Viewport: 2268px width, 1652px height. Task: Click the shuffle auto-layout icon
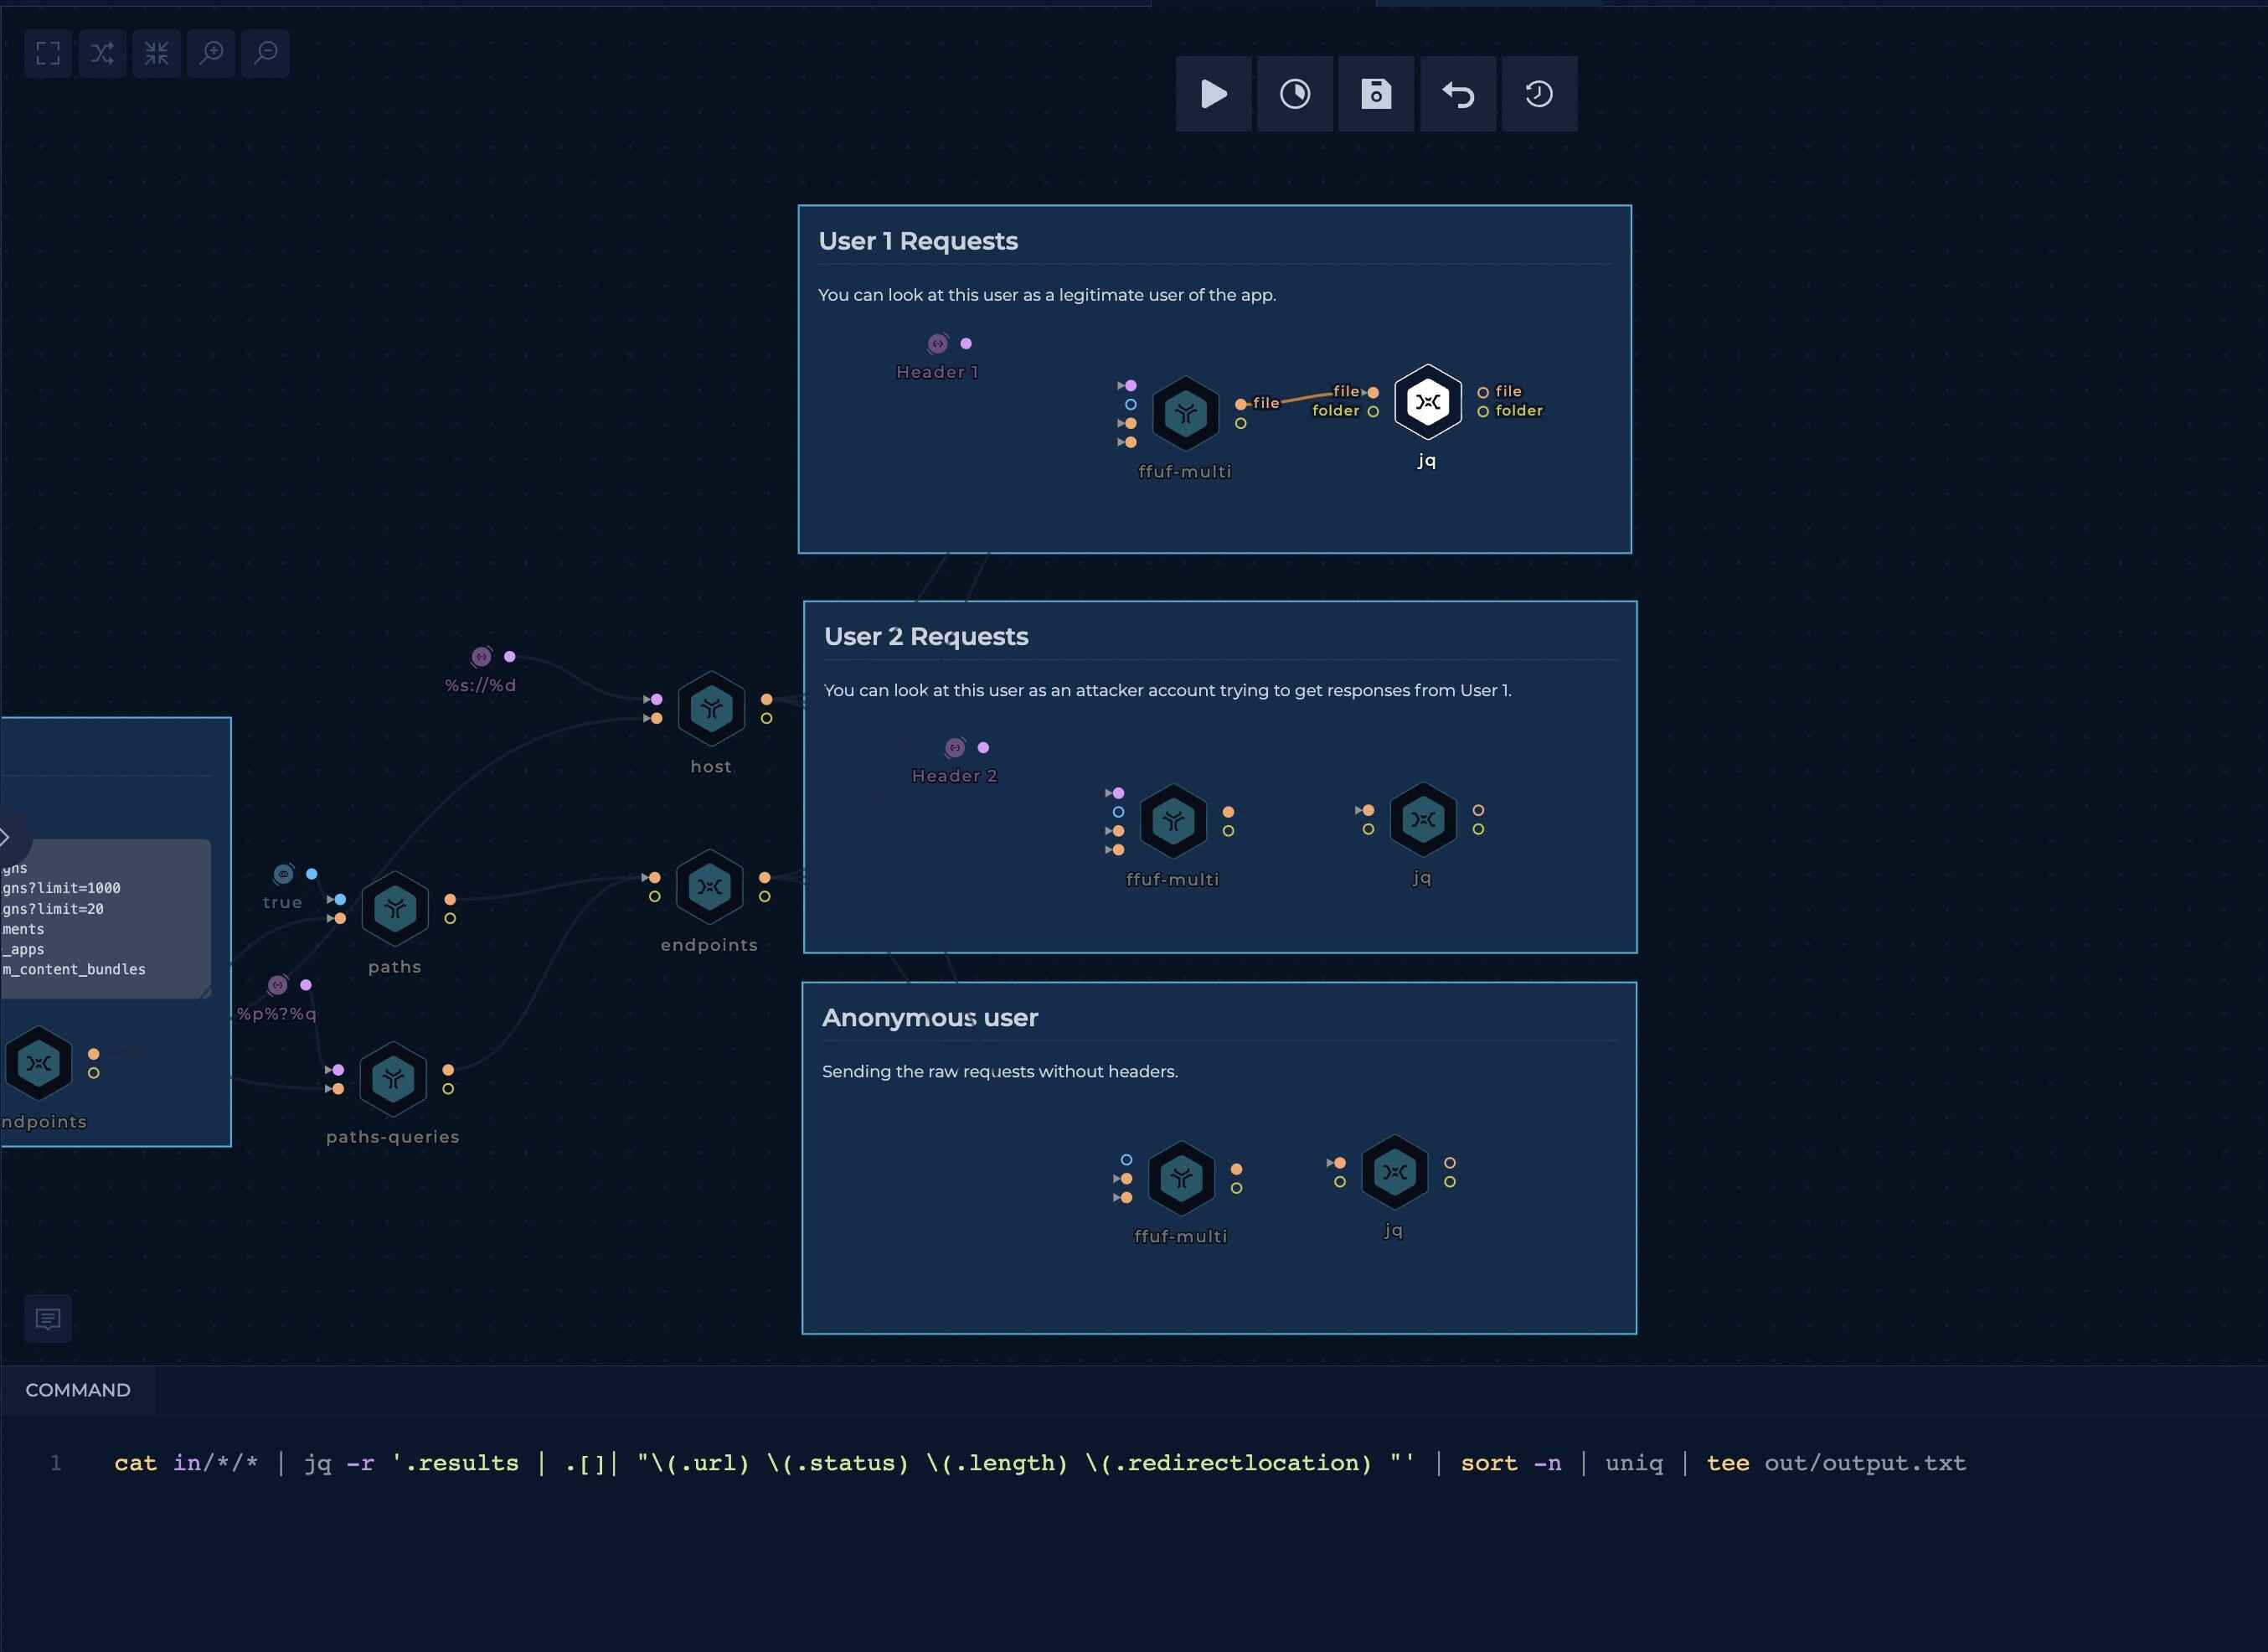(102, 53)
